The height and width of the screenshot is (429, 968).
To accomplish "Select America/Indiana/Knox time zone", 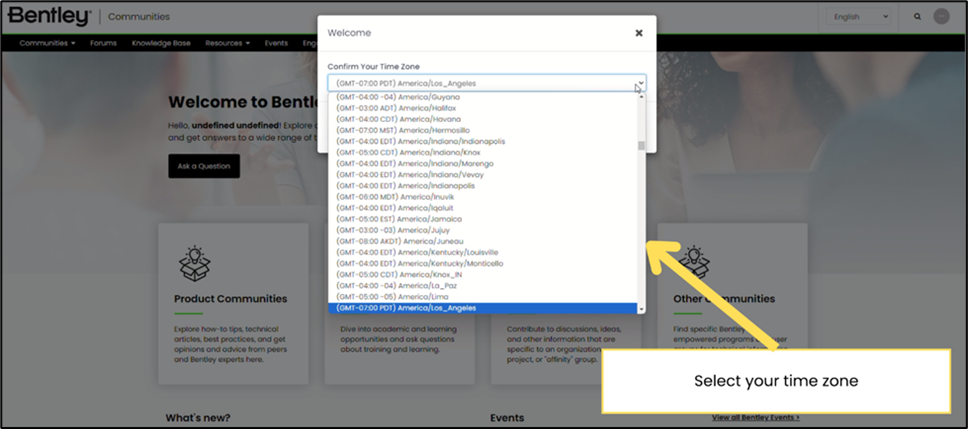I will pyautogui.click(x=482, y=152).
